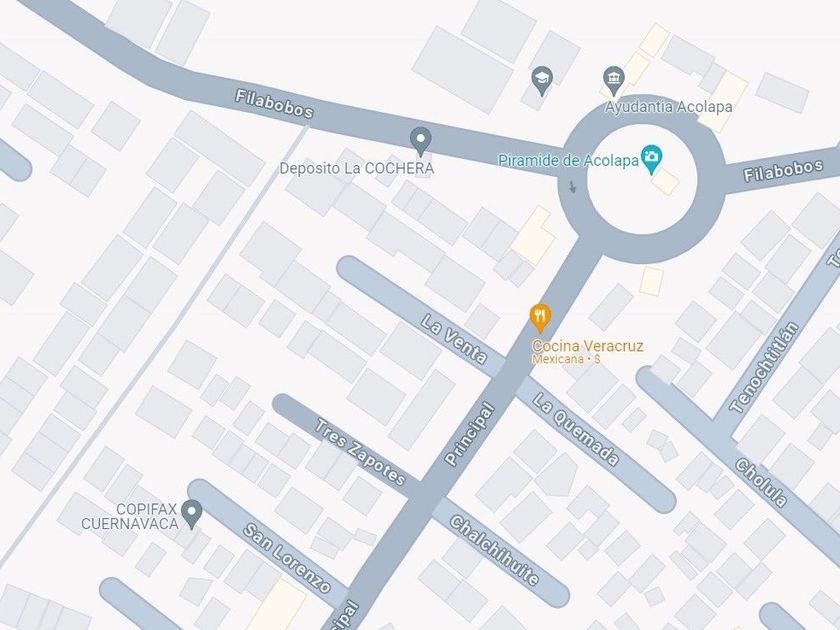Click the COPIFAX CUERNAVACA label text
This screenshot has width=840, height=630.
click(130, 516)
